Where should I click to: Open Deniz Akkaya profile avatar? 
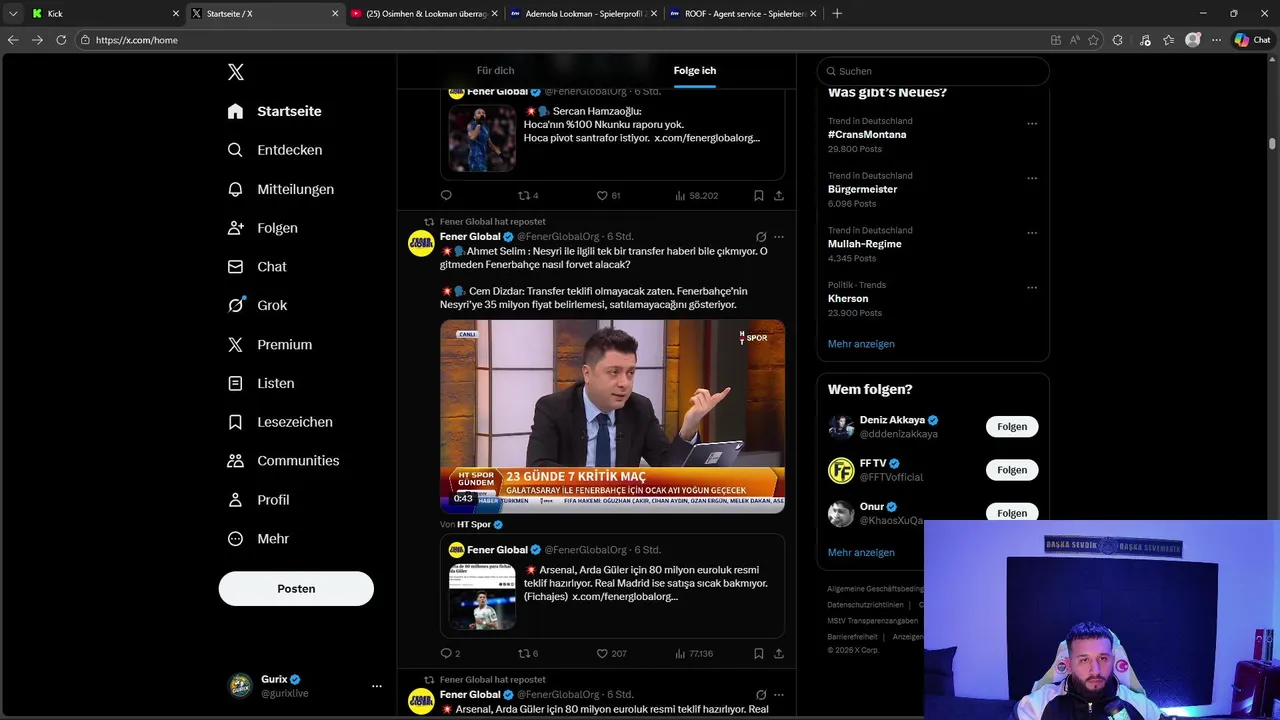841,427
